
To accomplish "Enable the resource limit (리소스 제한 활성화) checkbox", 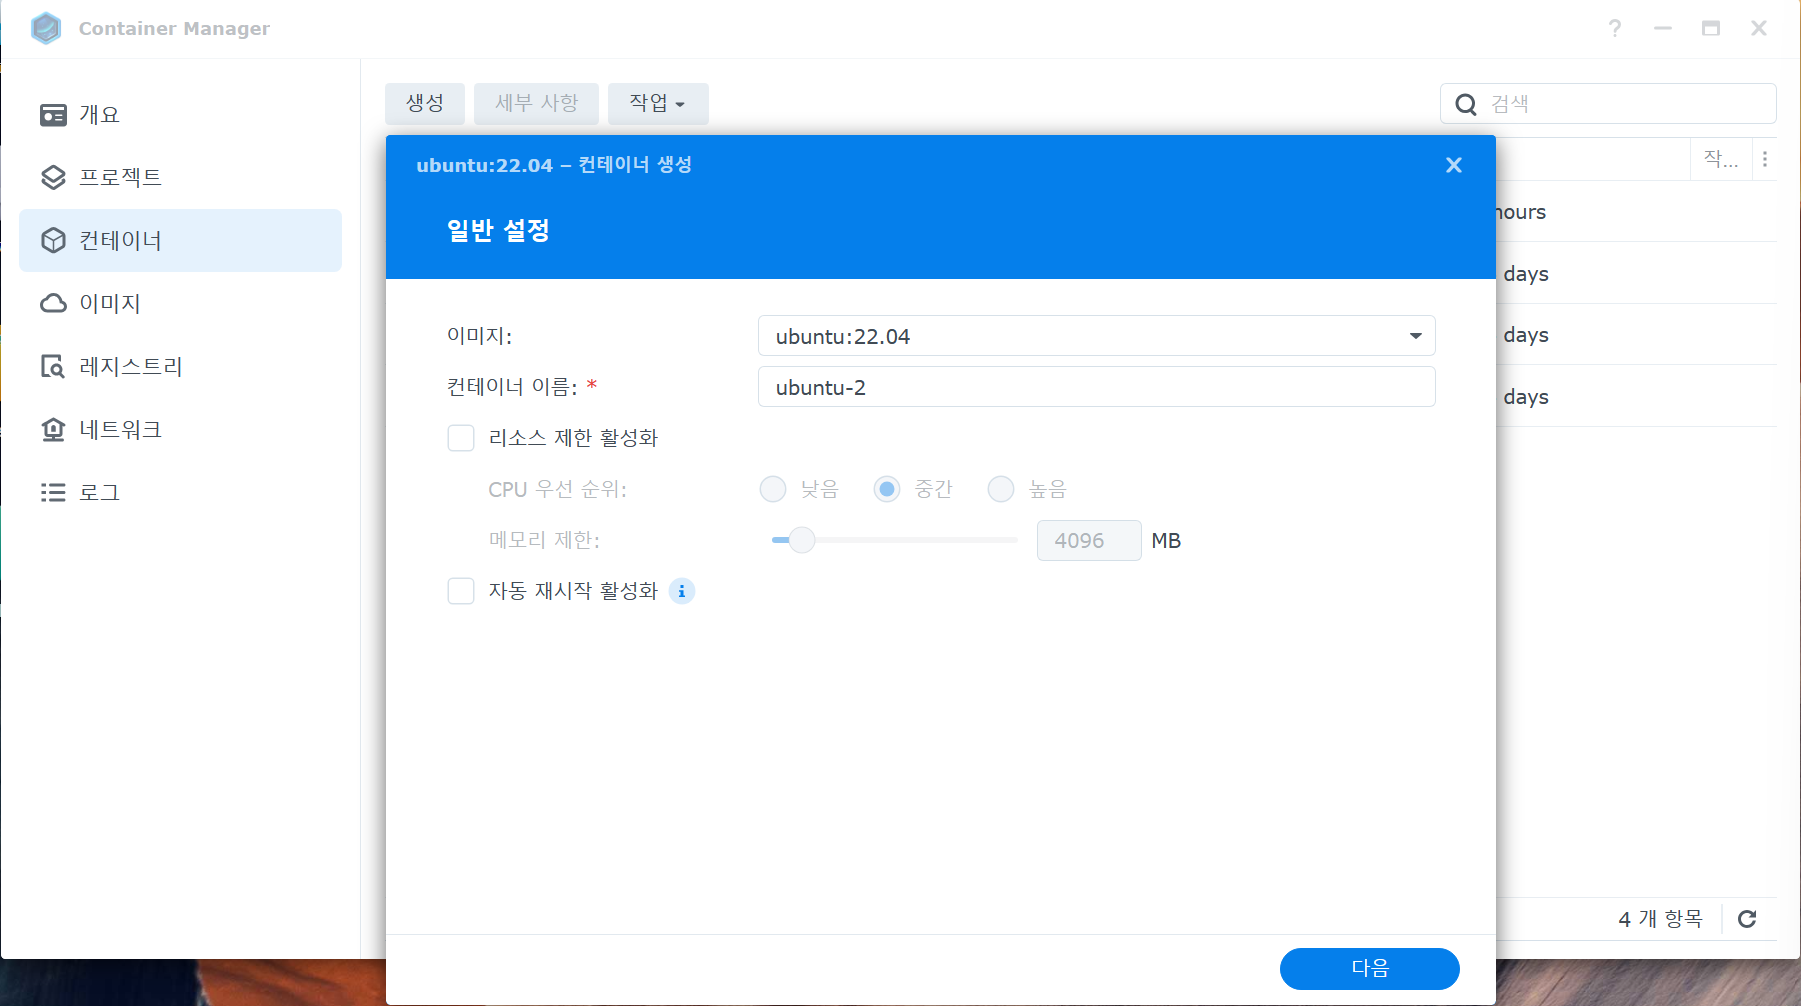I will (461, 438).
